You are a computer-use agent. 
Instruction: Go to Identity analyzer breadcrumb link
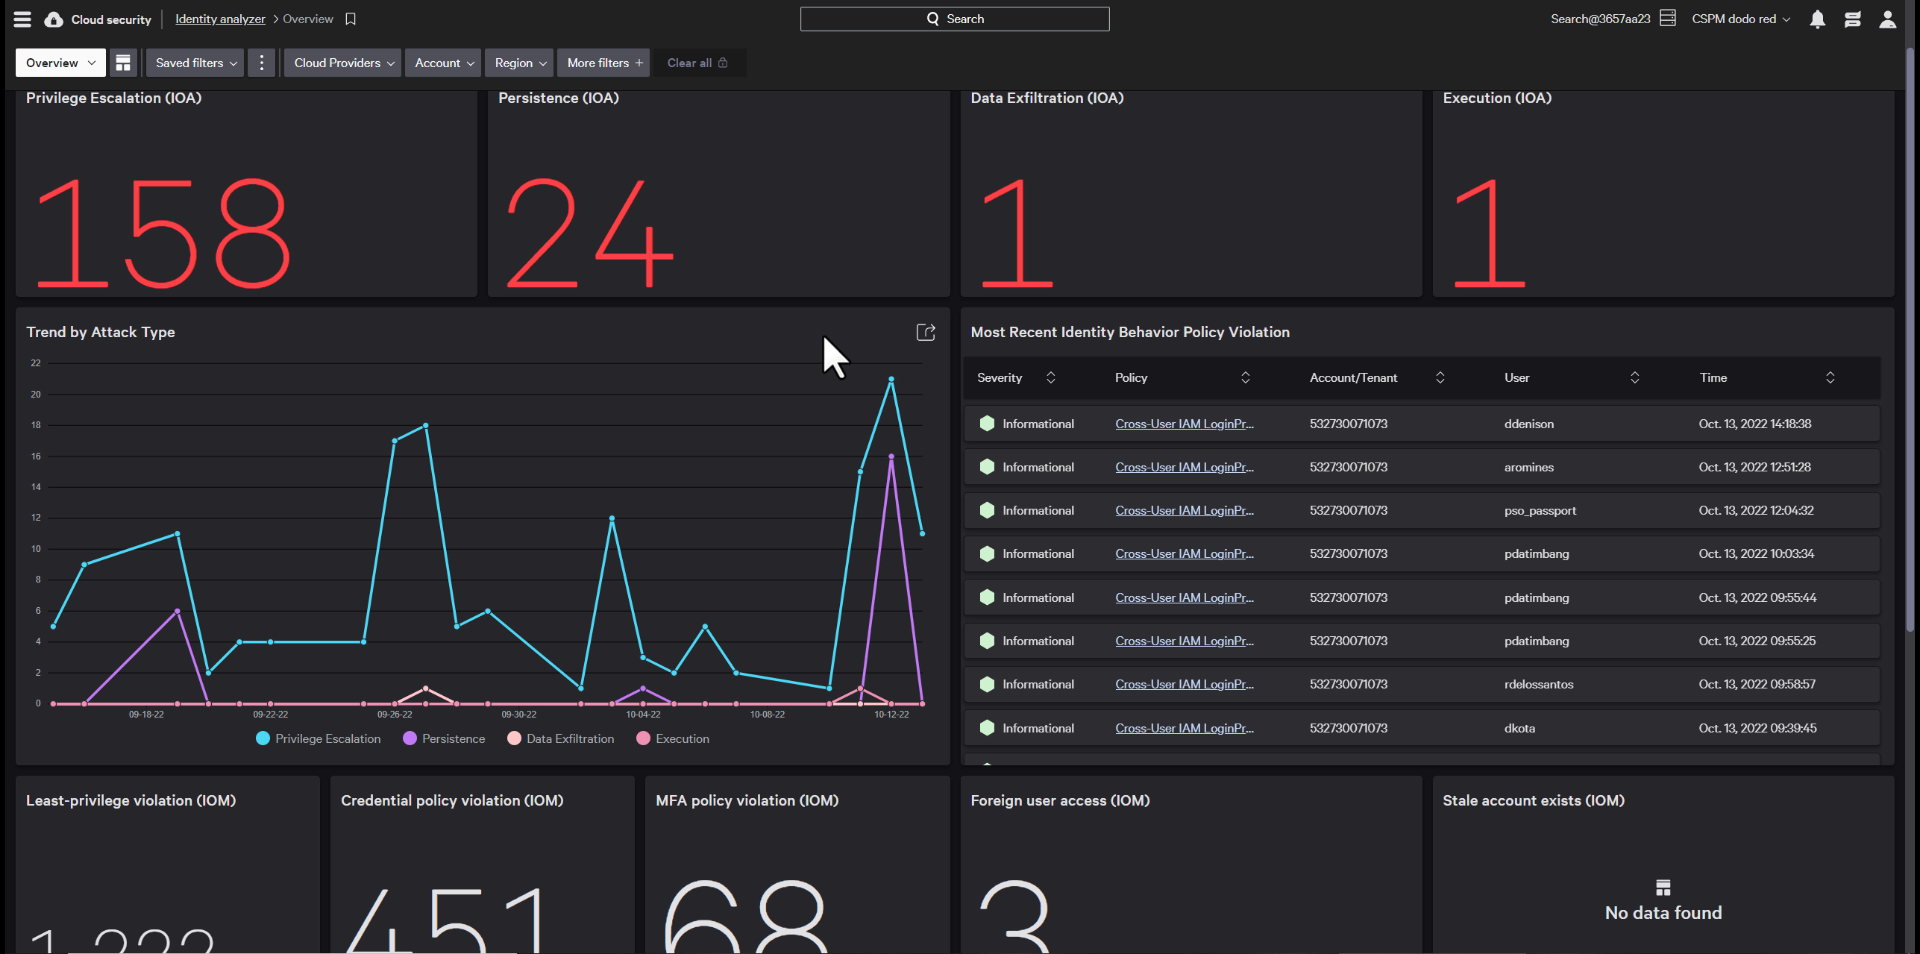(x=220, y=19)
